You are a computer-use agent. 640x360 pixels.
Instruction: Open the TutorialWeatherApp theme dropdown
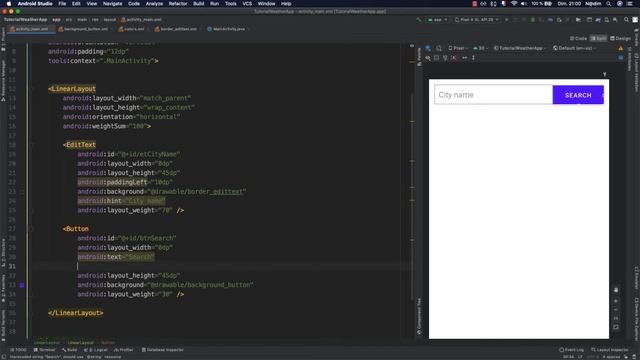pos(520,48)
